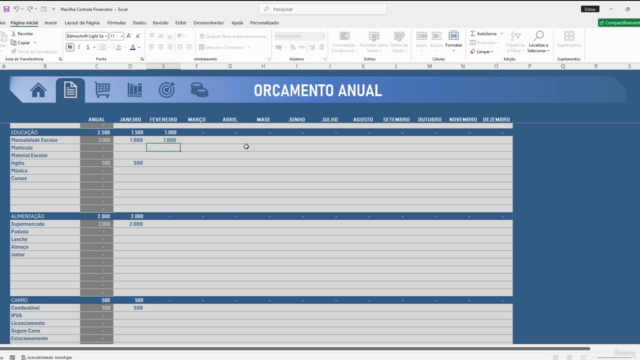
Task: Click the Pesquisar search box
Action: 322,9
